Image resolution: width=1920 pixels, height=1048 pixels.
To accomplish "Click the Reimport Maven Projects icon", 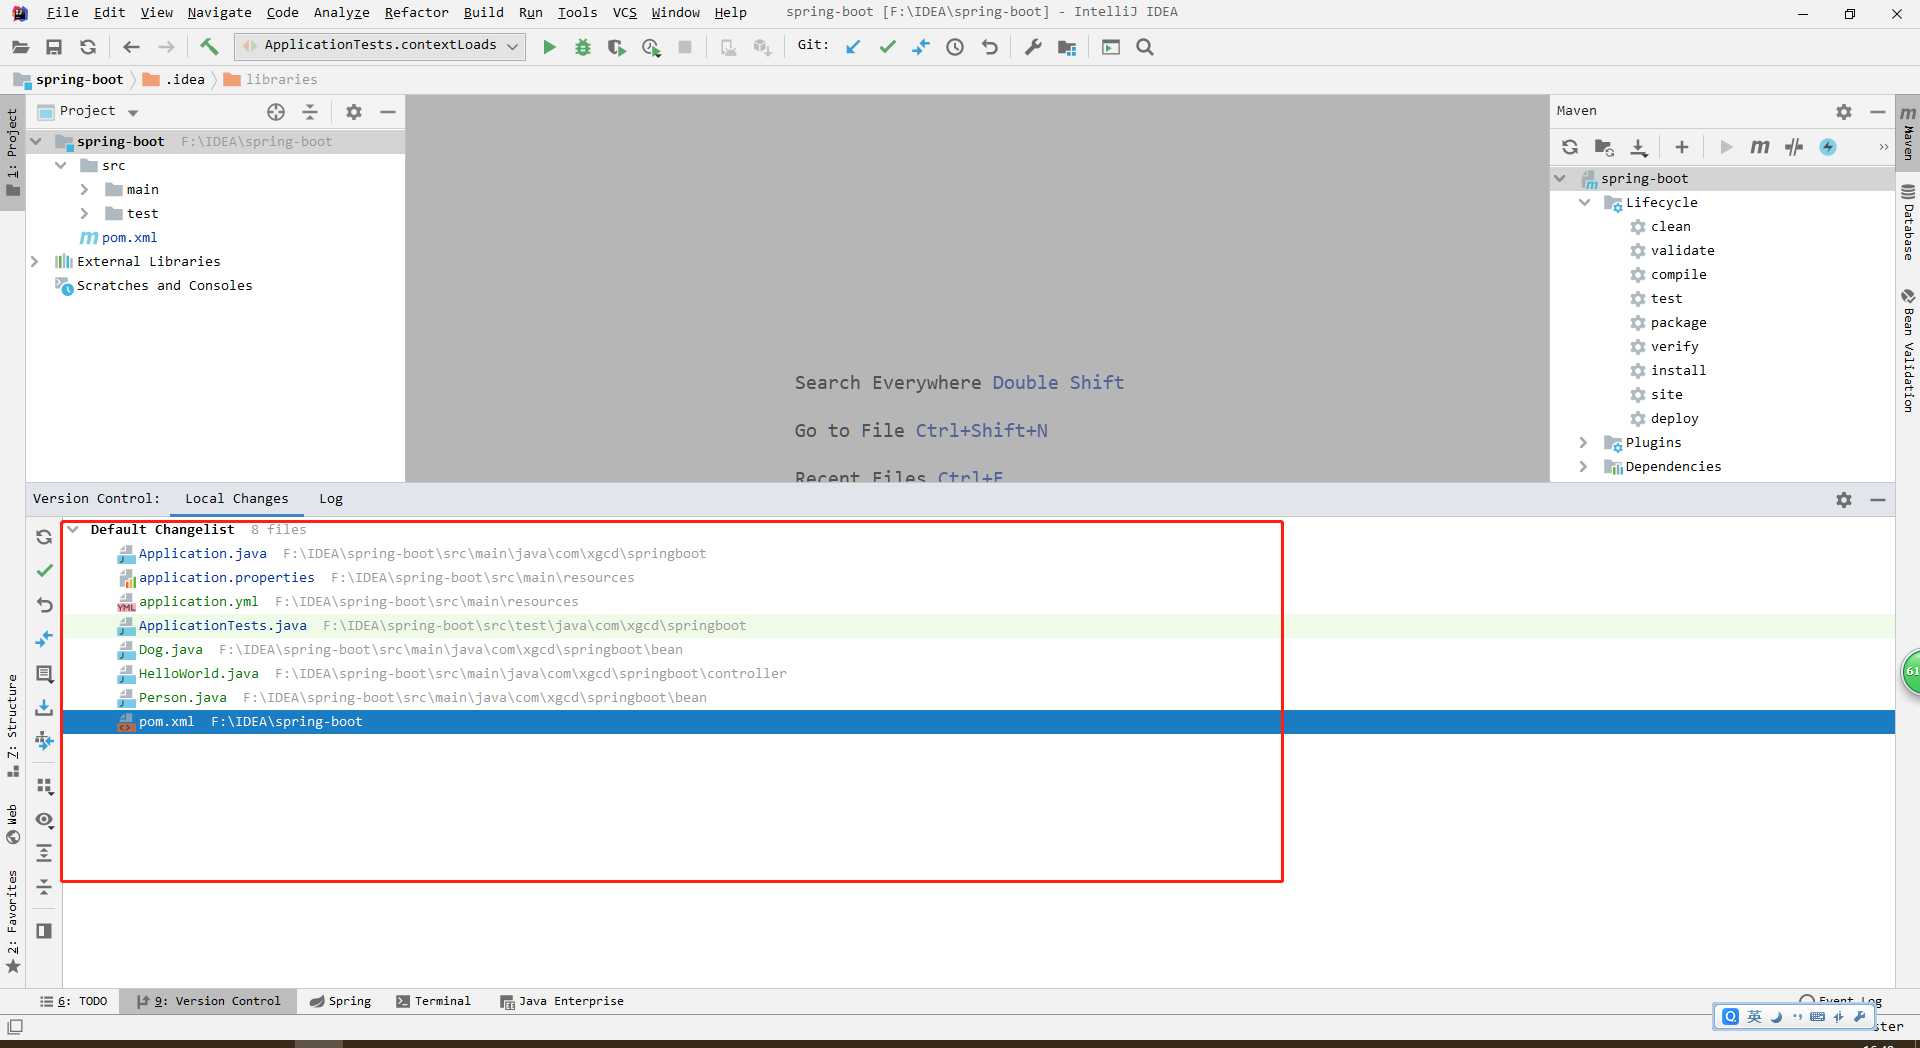I will (1570, 147).
